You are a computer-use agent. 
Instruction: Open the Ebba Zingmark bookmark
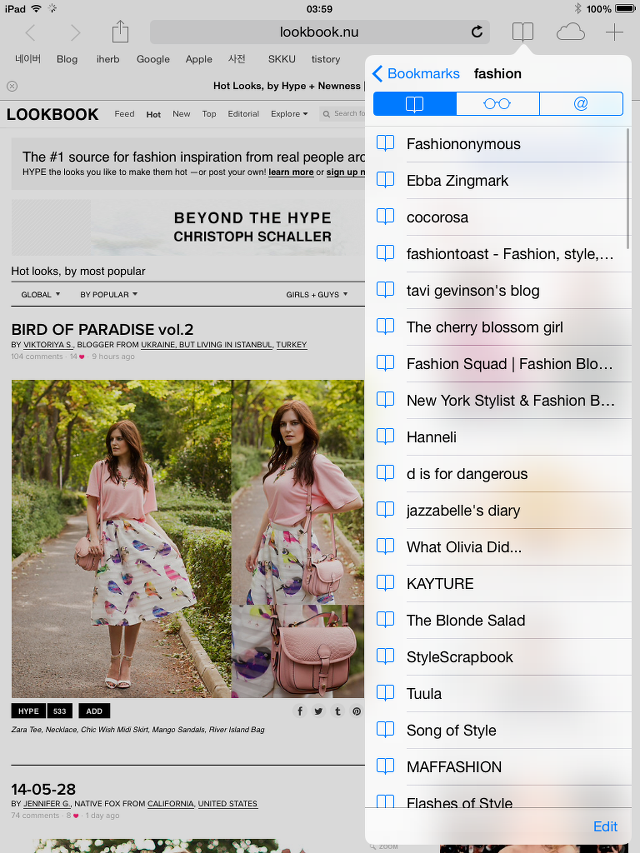click(498, 181)
